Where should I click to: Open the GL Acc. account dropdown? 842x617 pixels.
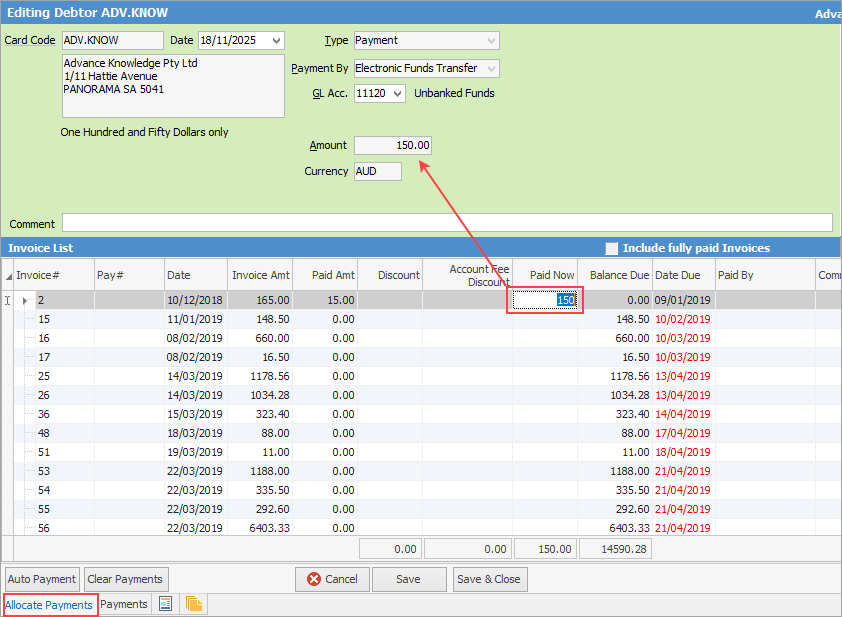click(397, 93)
